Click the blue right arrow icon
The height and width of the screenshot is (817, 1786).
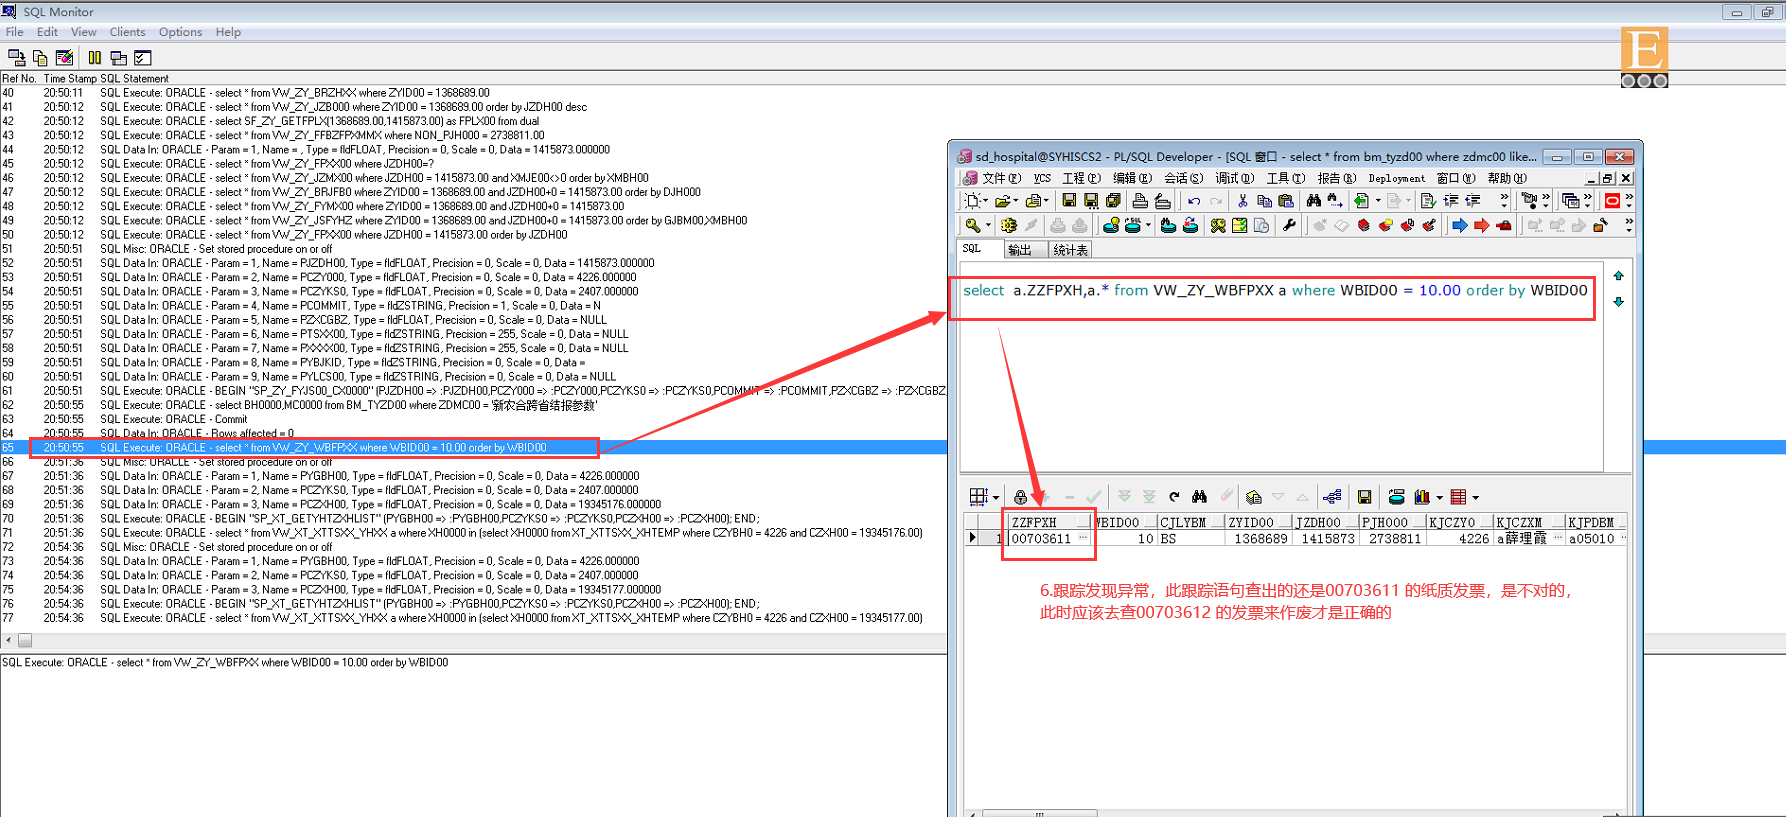(x=1460, y=226)
